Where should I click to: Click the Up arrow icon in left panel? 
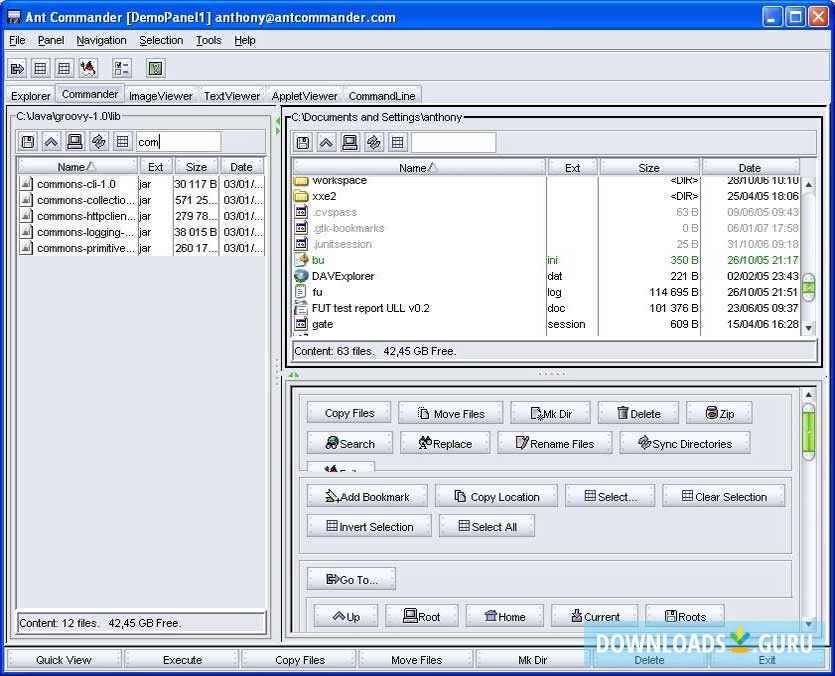tap(51, 142)
